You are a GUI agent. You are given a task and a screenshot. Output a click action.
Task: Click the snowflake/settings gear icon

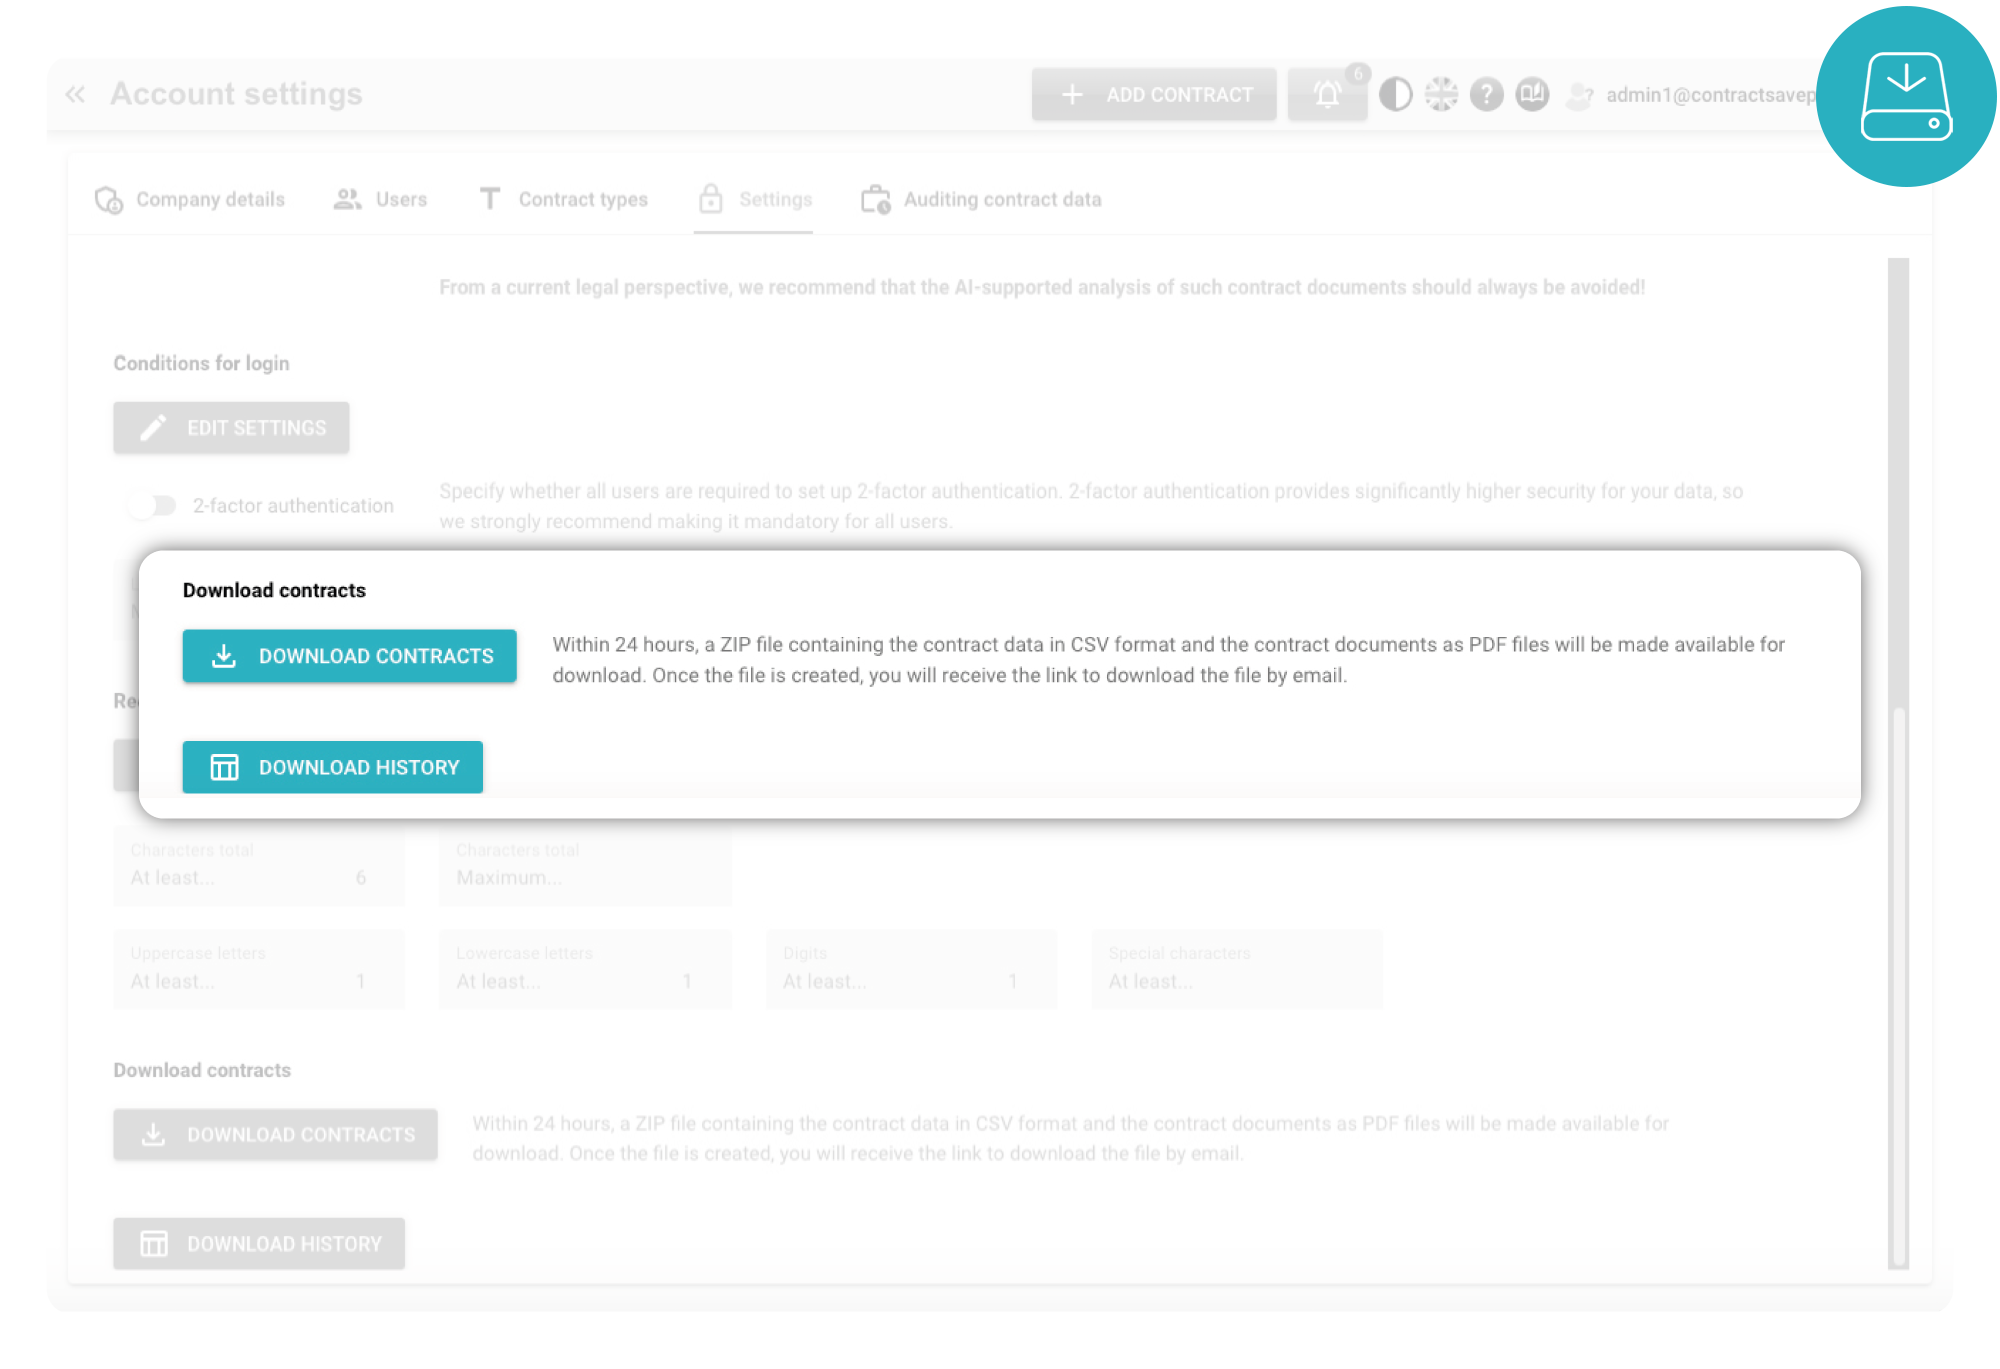pos(1444,94)
